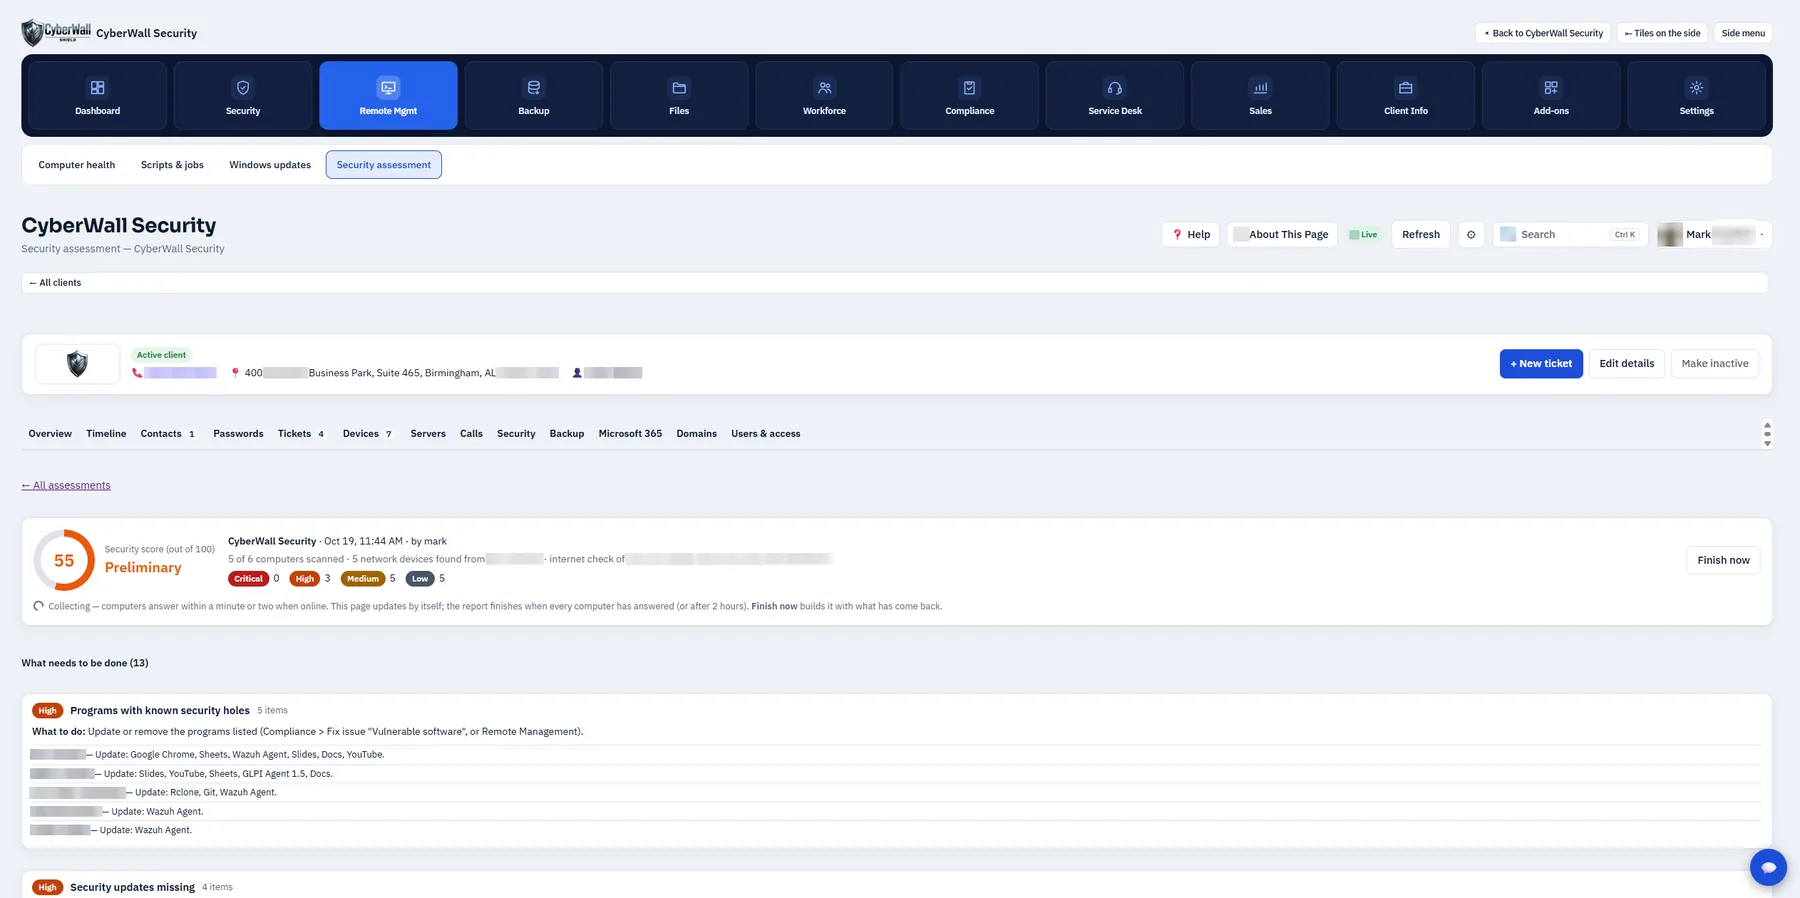Screen dimensions: 1800x898
Task: Click Back to CyberWall Security button
Action: (x=1543, y=33)
